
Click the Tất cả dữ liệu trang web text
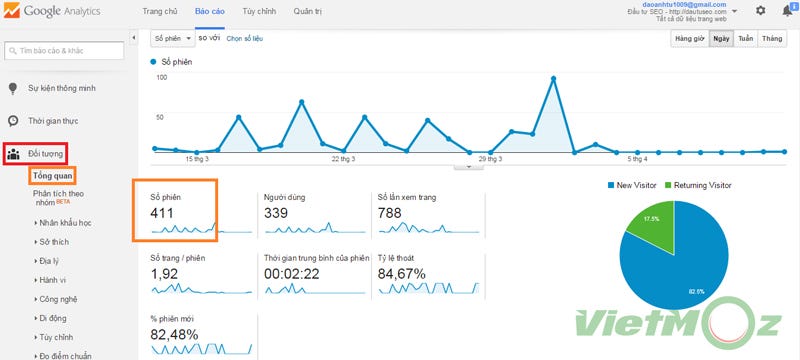coord(691,18)
